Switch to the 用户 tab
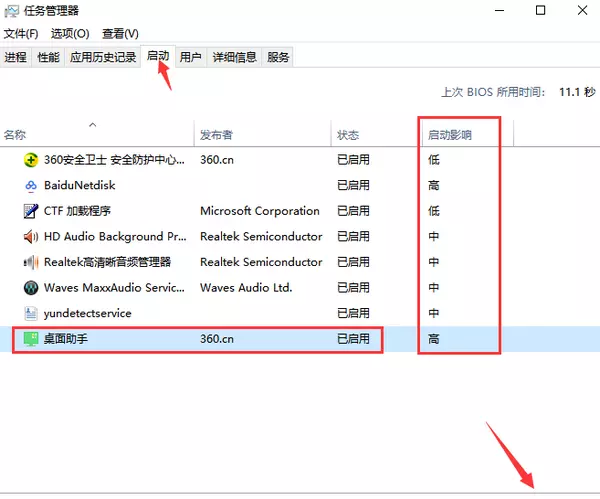 [191, 57]
